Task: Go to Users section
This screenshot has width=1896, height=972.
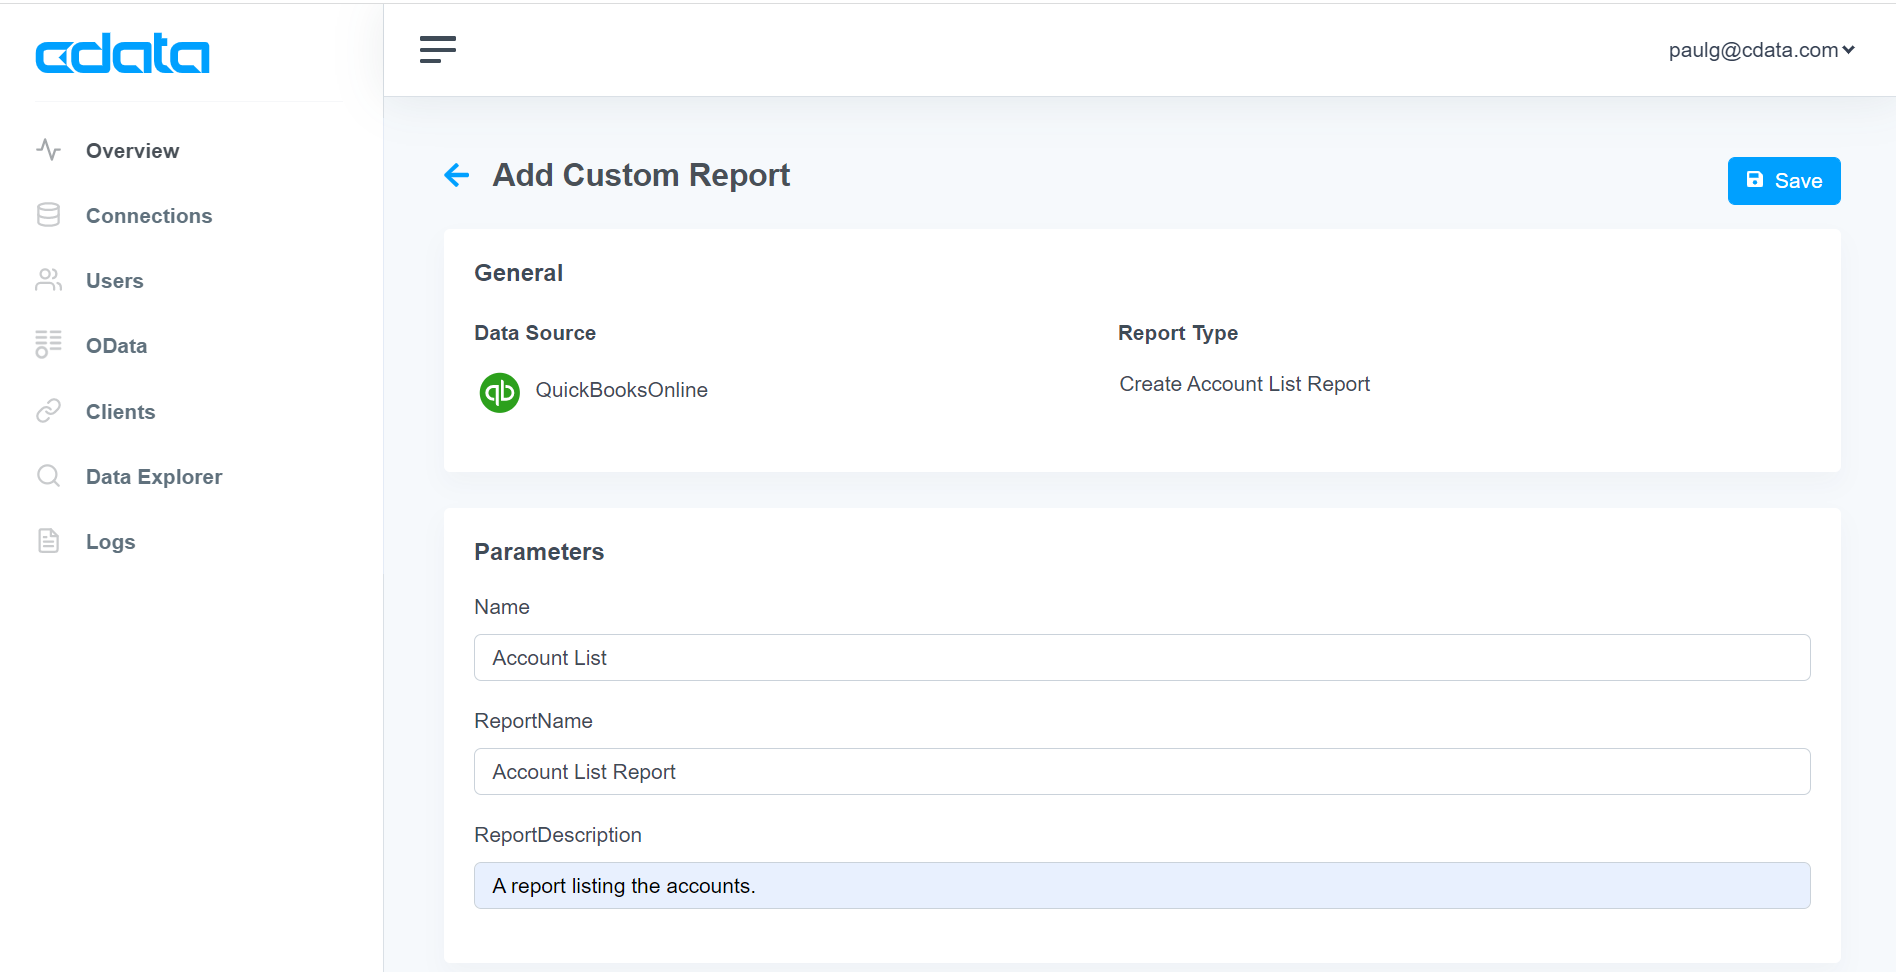Action: (x=115, y=281)
